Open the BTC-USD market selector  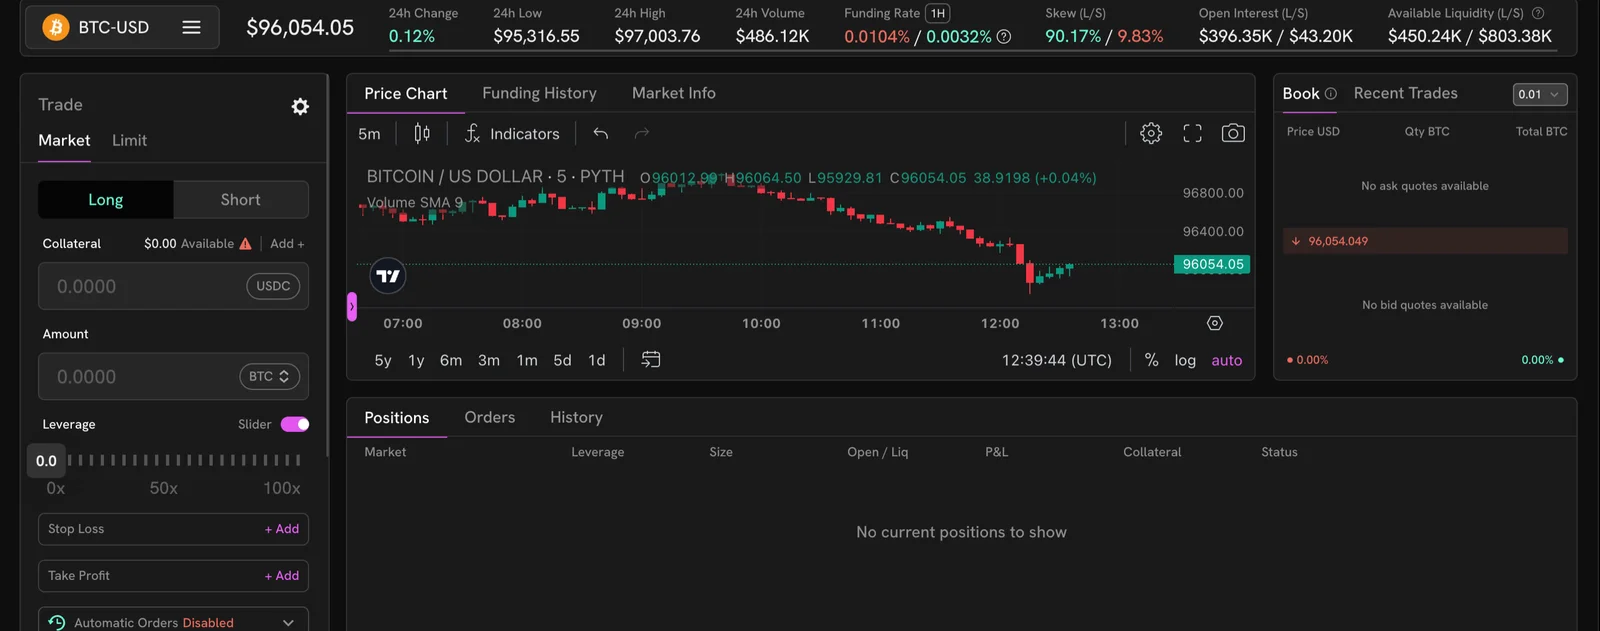pos(121,27)
